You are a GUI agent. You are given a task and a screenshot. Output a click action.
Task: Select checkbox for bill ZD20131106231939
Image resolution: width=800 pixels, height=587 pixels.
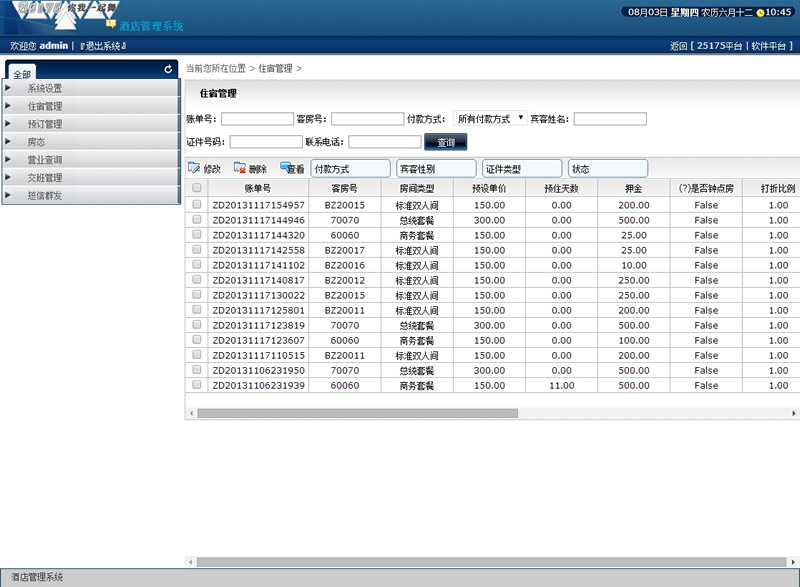(197, 385)
